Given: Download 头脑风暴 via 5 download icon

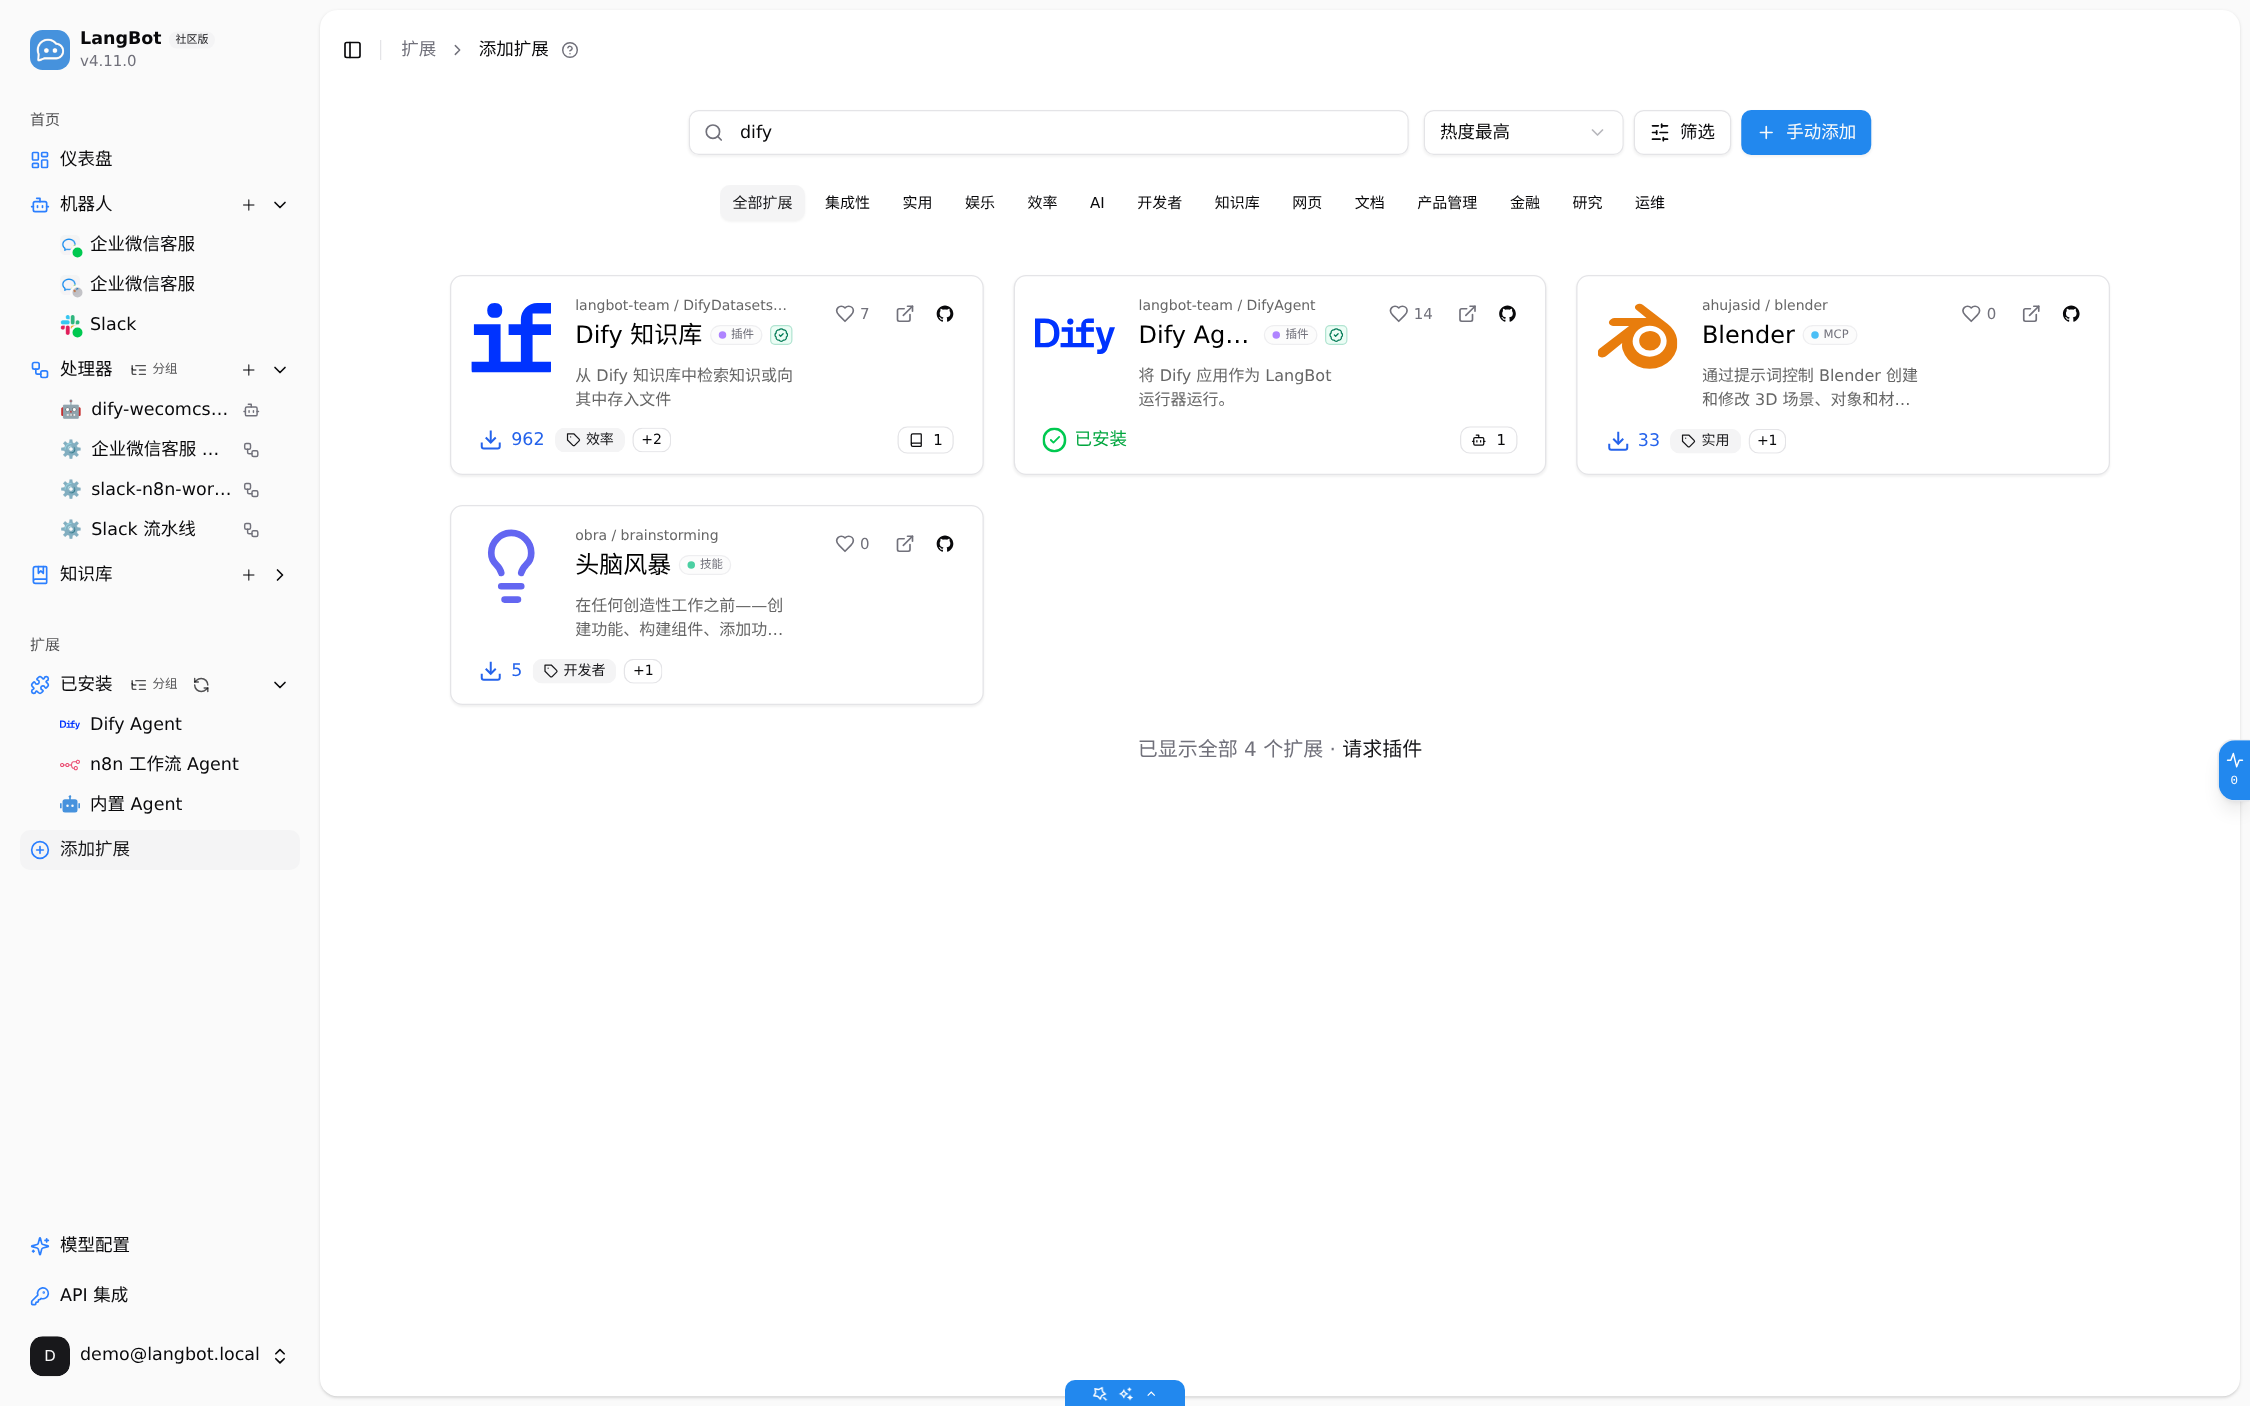Looking at the screenshot, I should point(490,670).
